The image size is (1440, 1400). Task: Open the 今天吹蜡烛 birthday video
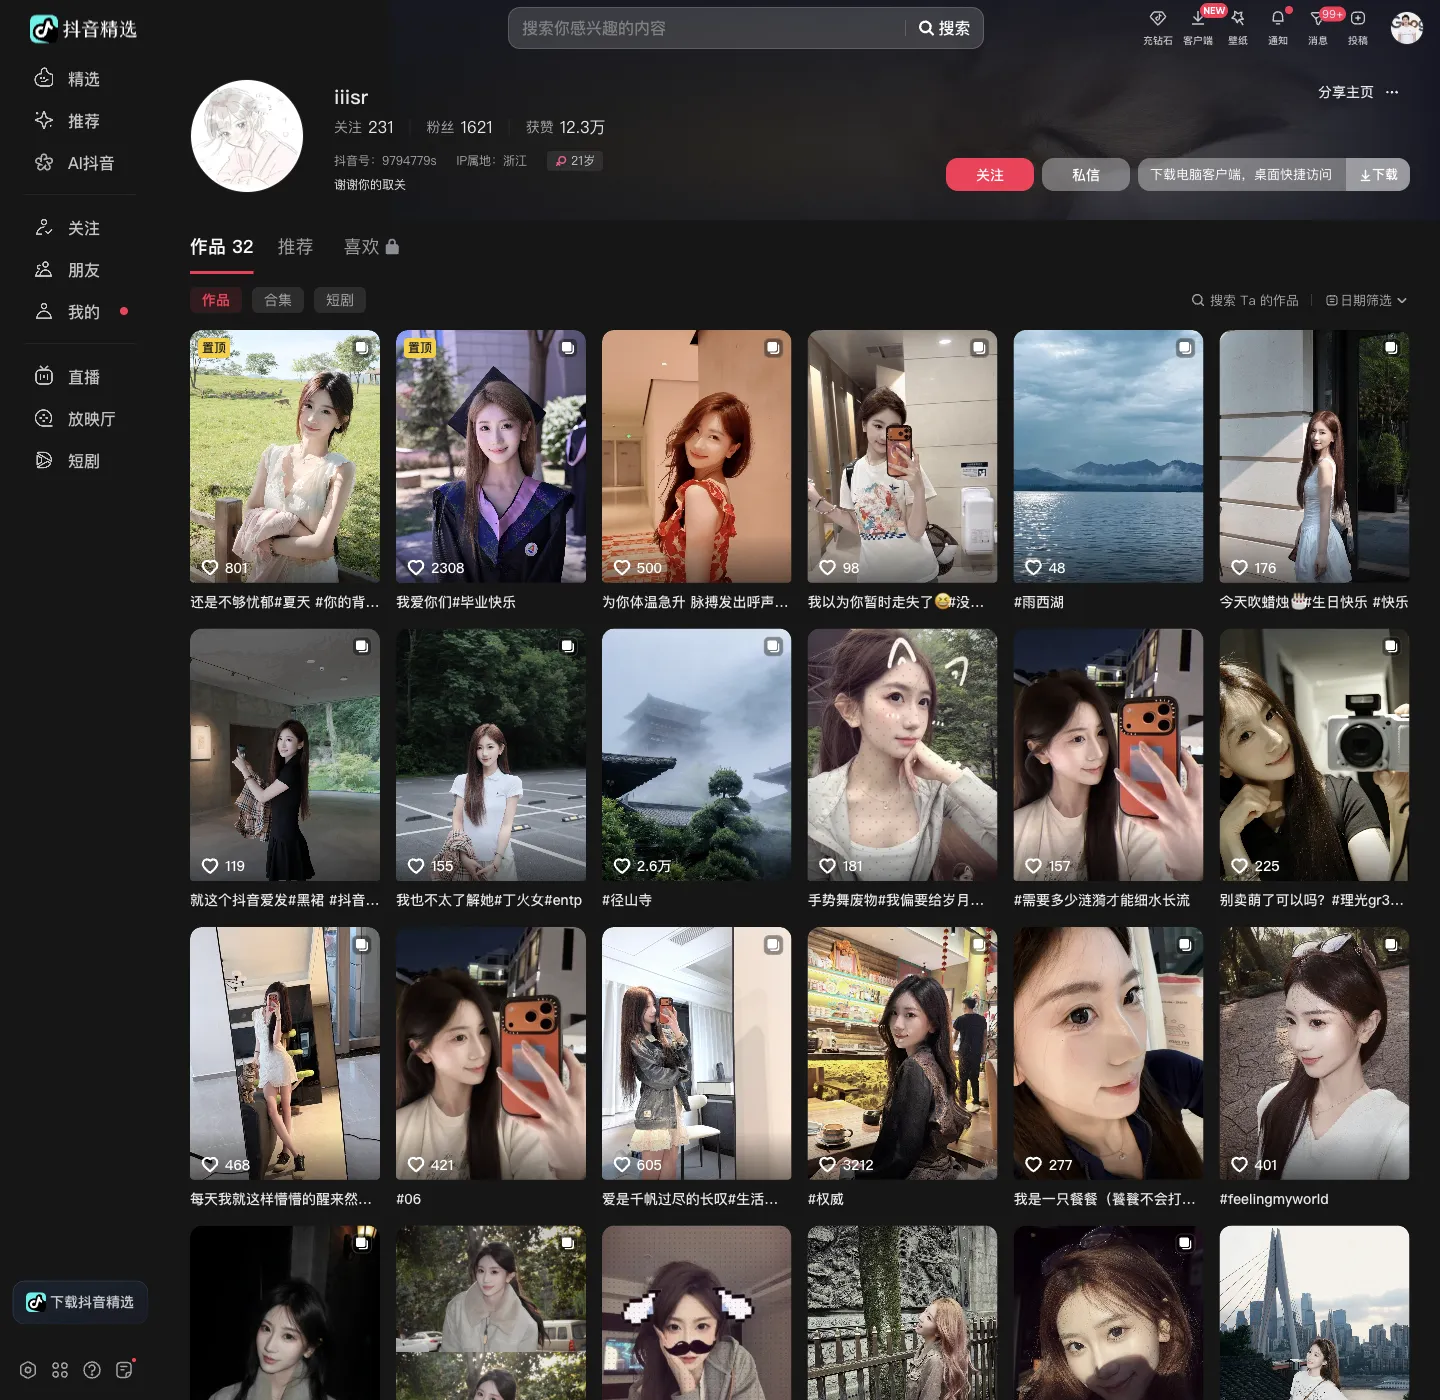point(1315,456)
